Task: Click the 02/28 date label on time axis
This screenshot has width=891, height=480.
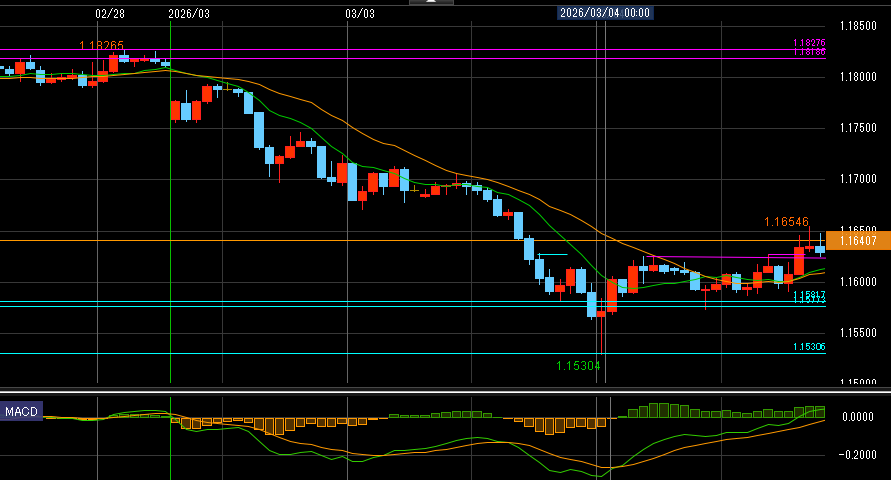Action: point(110,14)
